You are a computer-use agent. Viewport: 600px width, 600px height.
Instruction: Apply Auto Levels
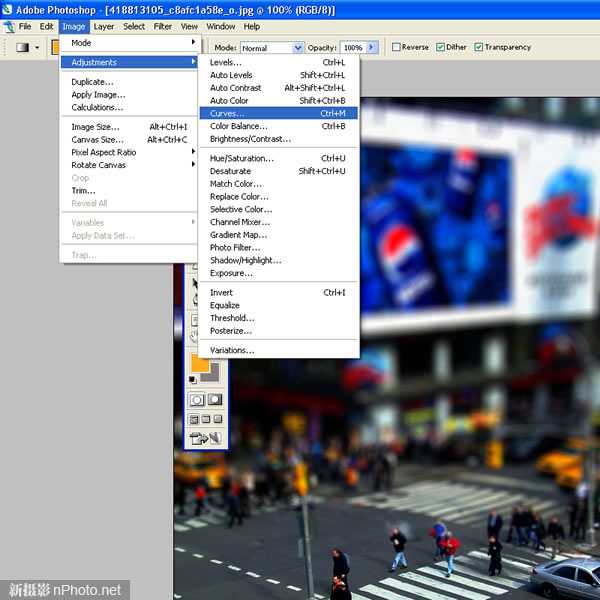(x=279, y=75)
